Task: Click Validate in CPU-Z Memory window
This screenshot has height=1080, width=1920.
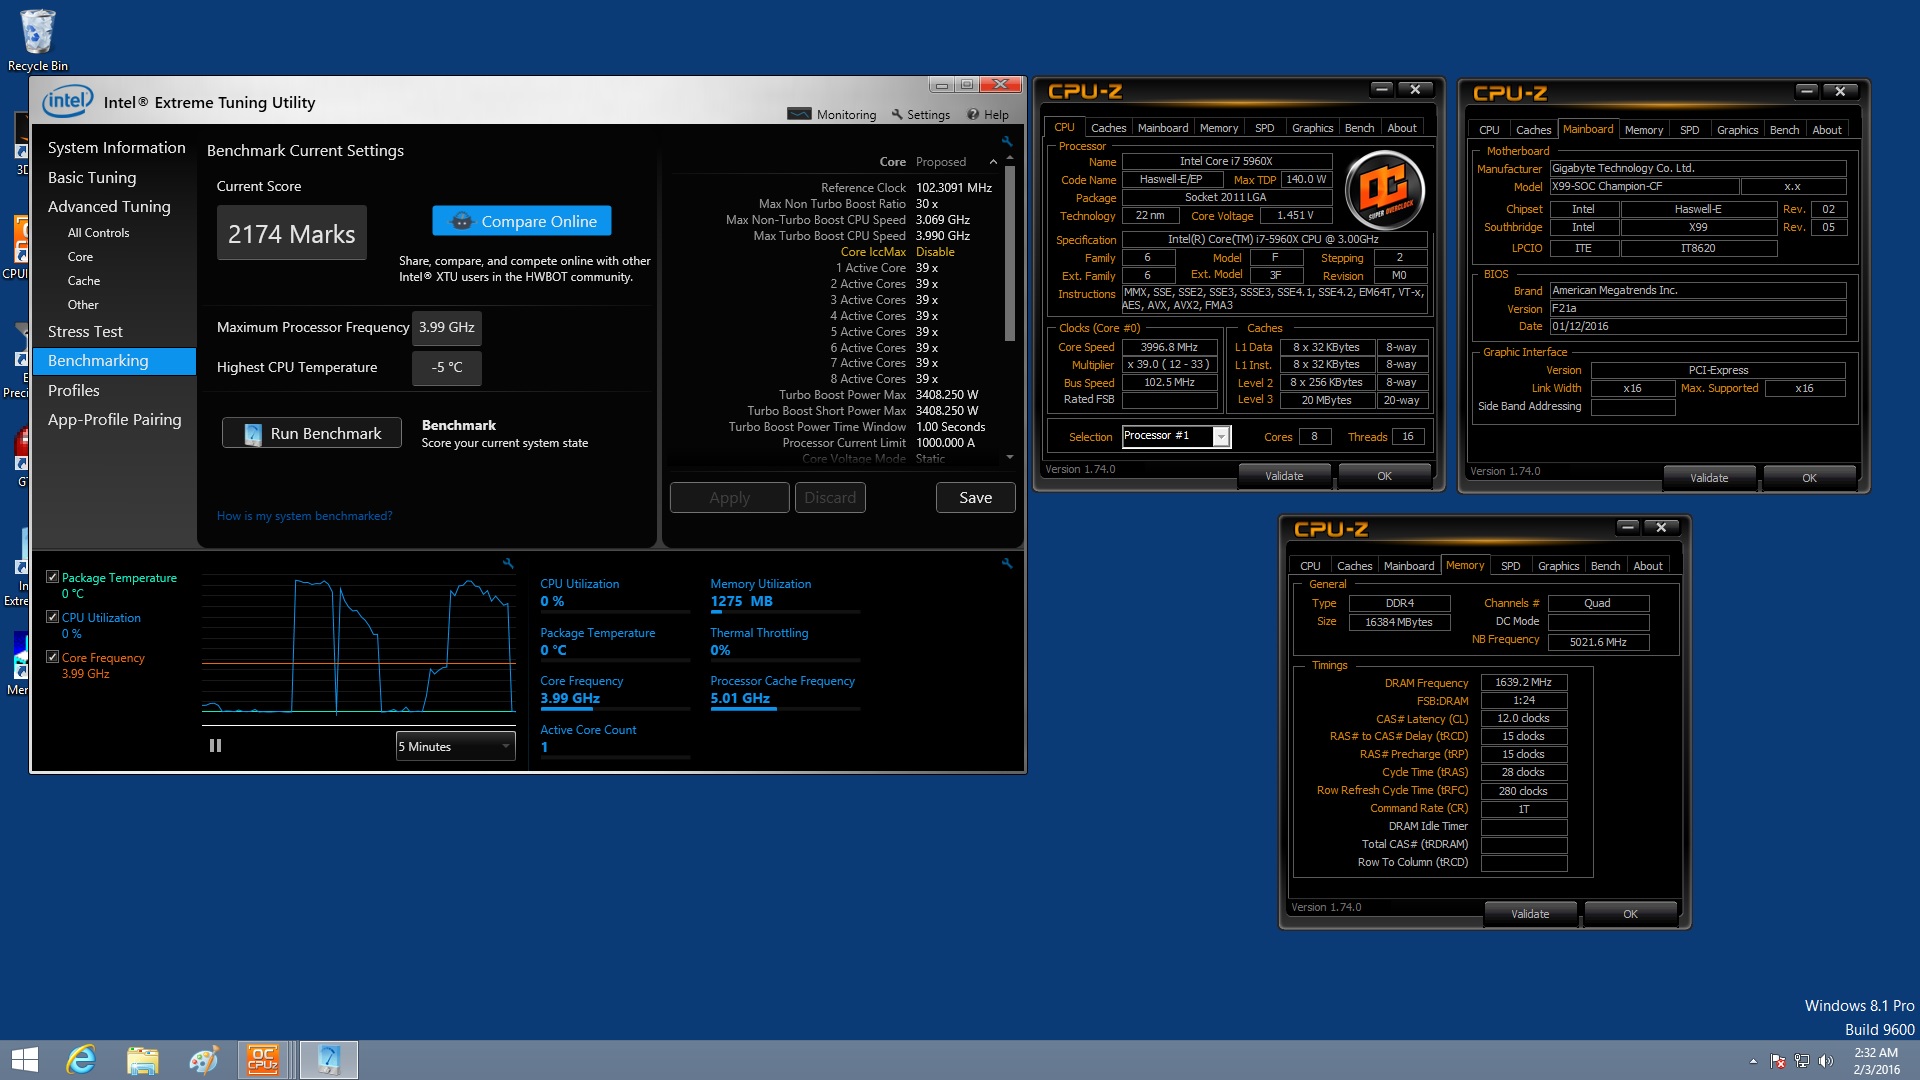Action: click(x=1530, y=914)
